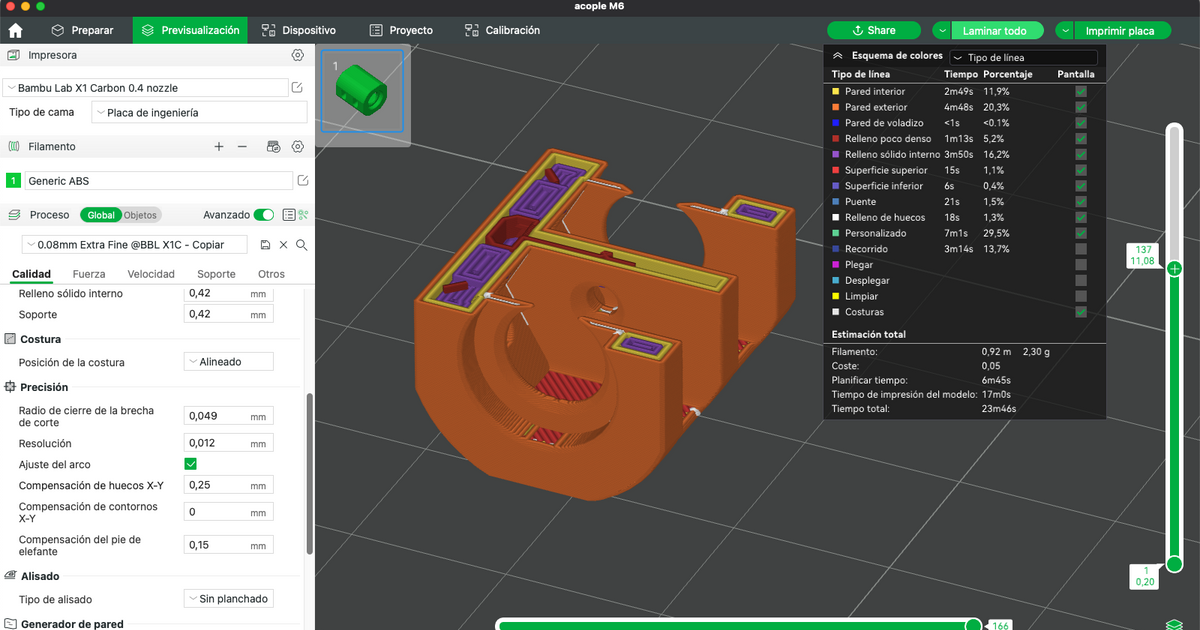This screenshot has height=630, width=1200.
Task: Open the Posición de la costura dropdown
Action: (228, 362)
